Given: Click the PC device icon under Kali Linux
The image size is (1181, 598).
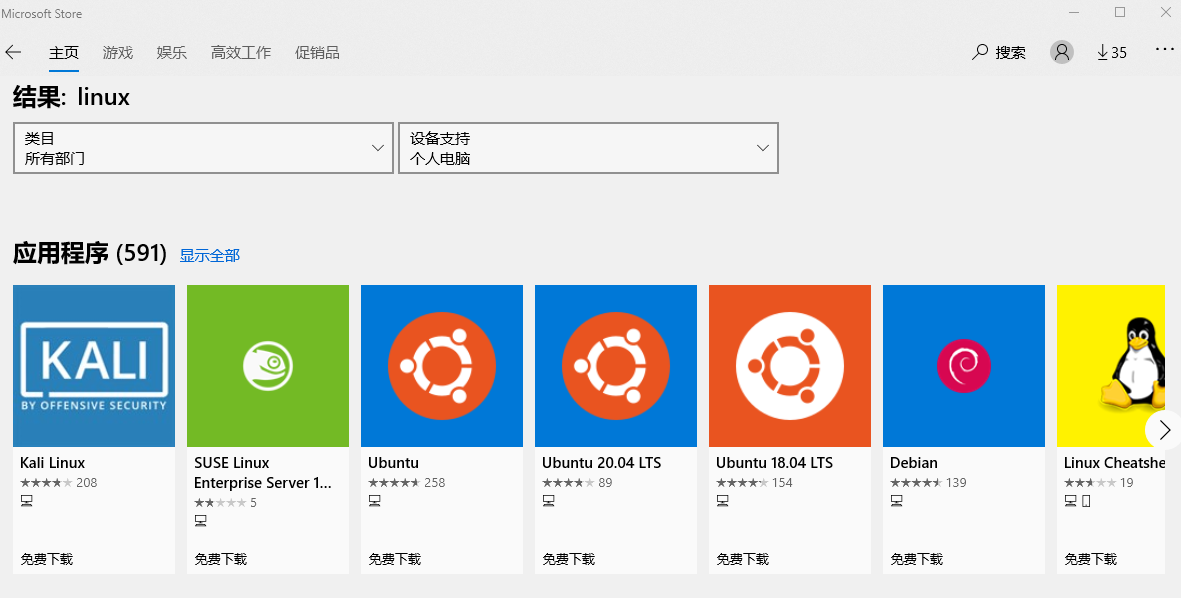Looking at the screenshot, I should pos(26,501).
